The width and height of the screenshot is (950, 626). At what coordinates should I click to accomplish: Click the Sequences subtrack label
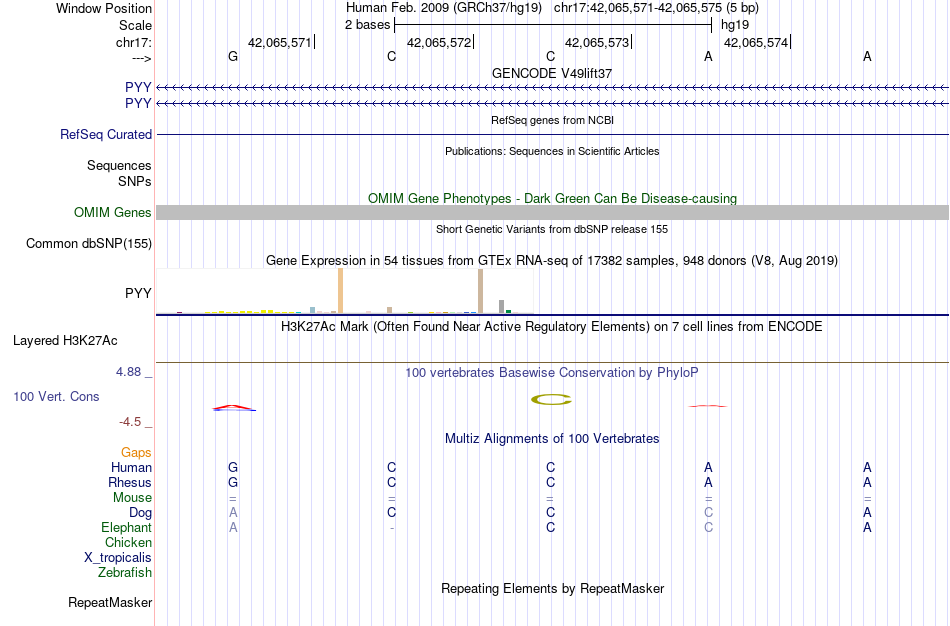coord(119,165)
